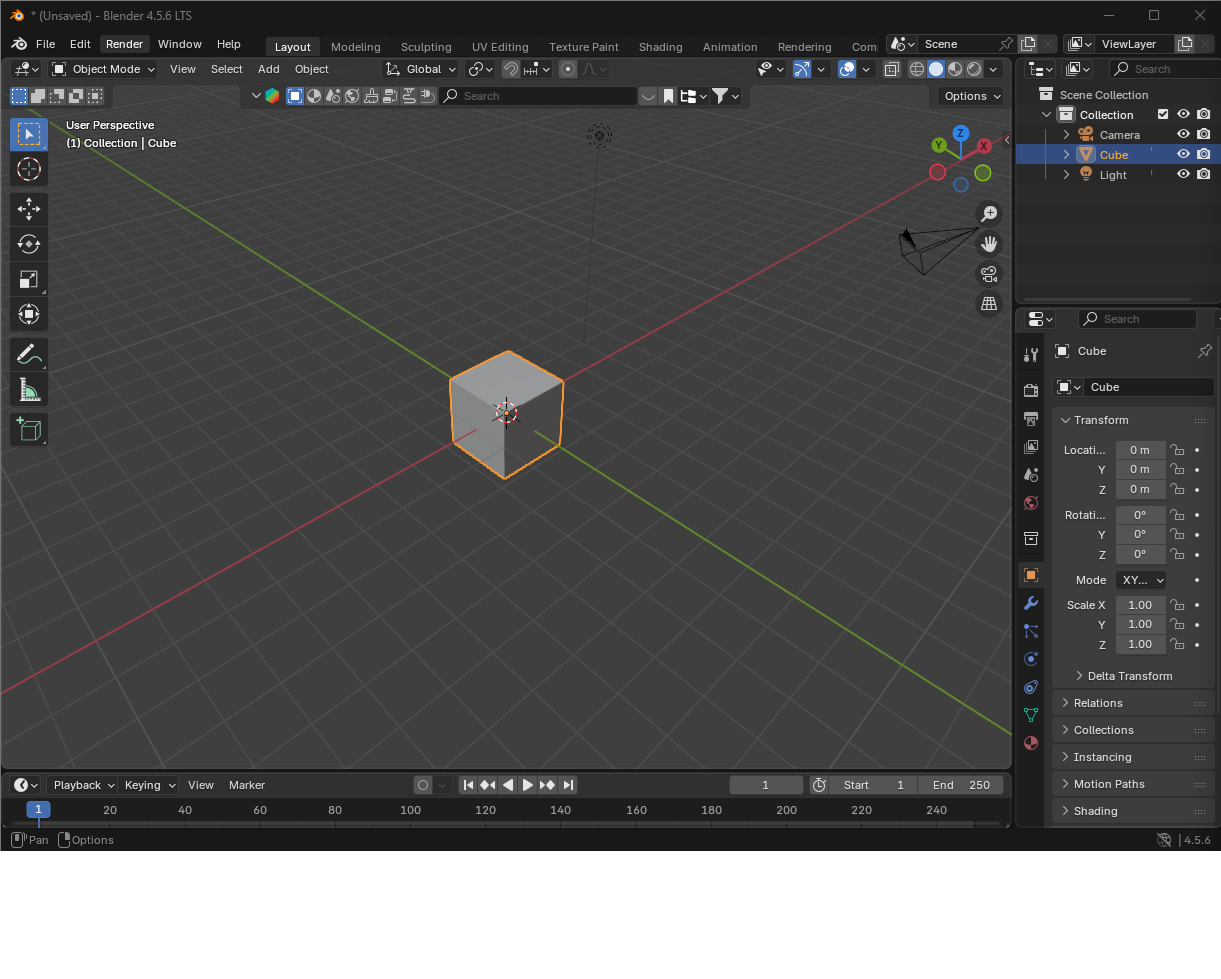Collapse the Camera item in the outliner
The height and width of the screenshot is (979, 1221).
[x=1066, y=134]
